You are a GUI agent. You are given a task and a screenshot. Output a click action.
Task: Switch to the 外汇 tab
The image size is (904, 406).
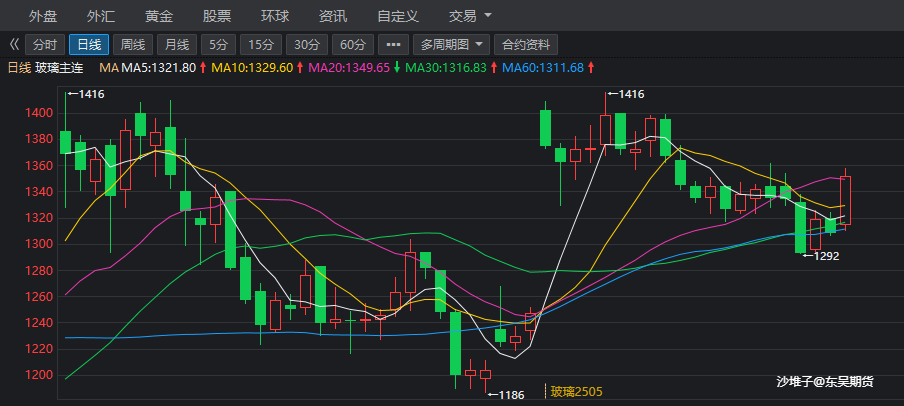click(101, 16)
